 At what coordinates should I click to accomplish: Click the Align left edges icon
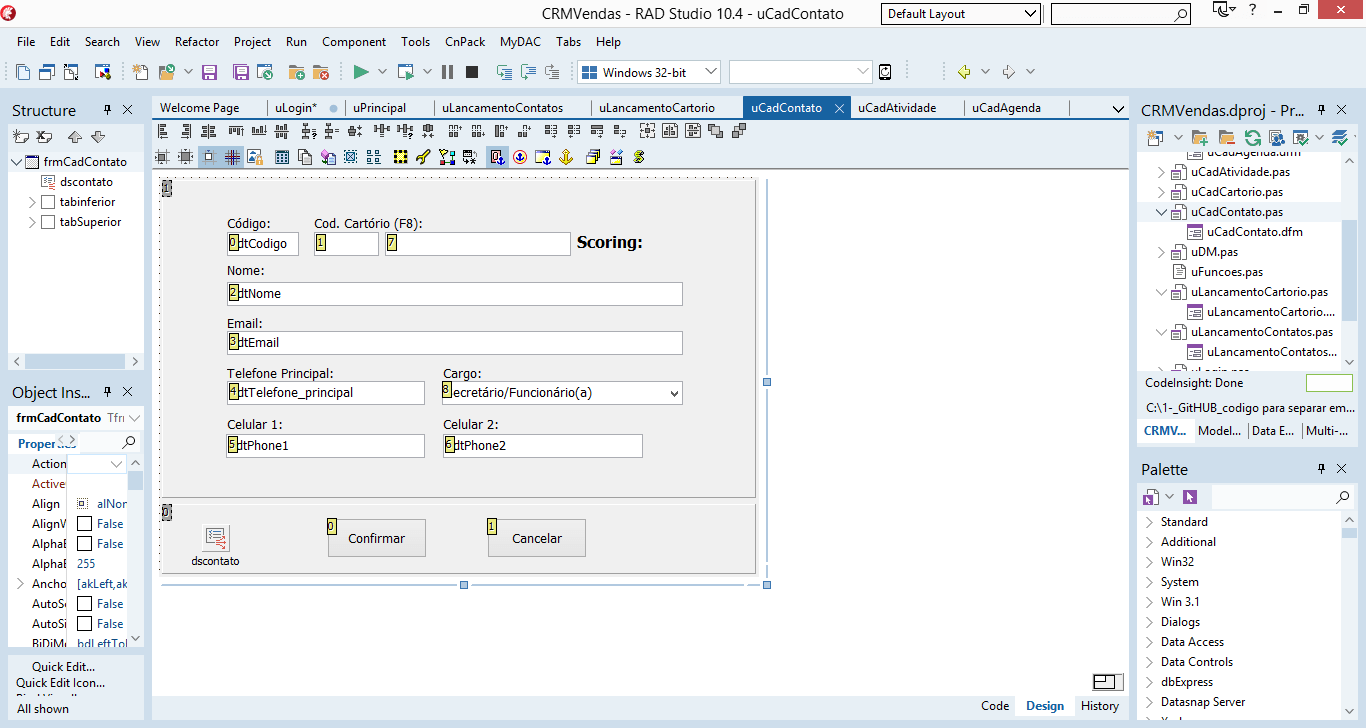164,131
